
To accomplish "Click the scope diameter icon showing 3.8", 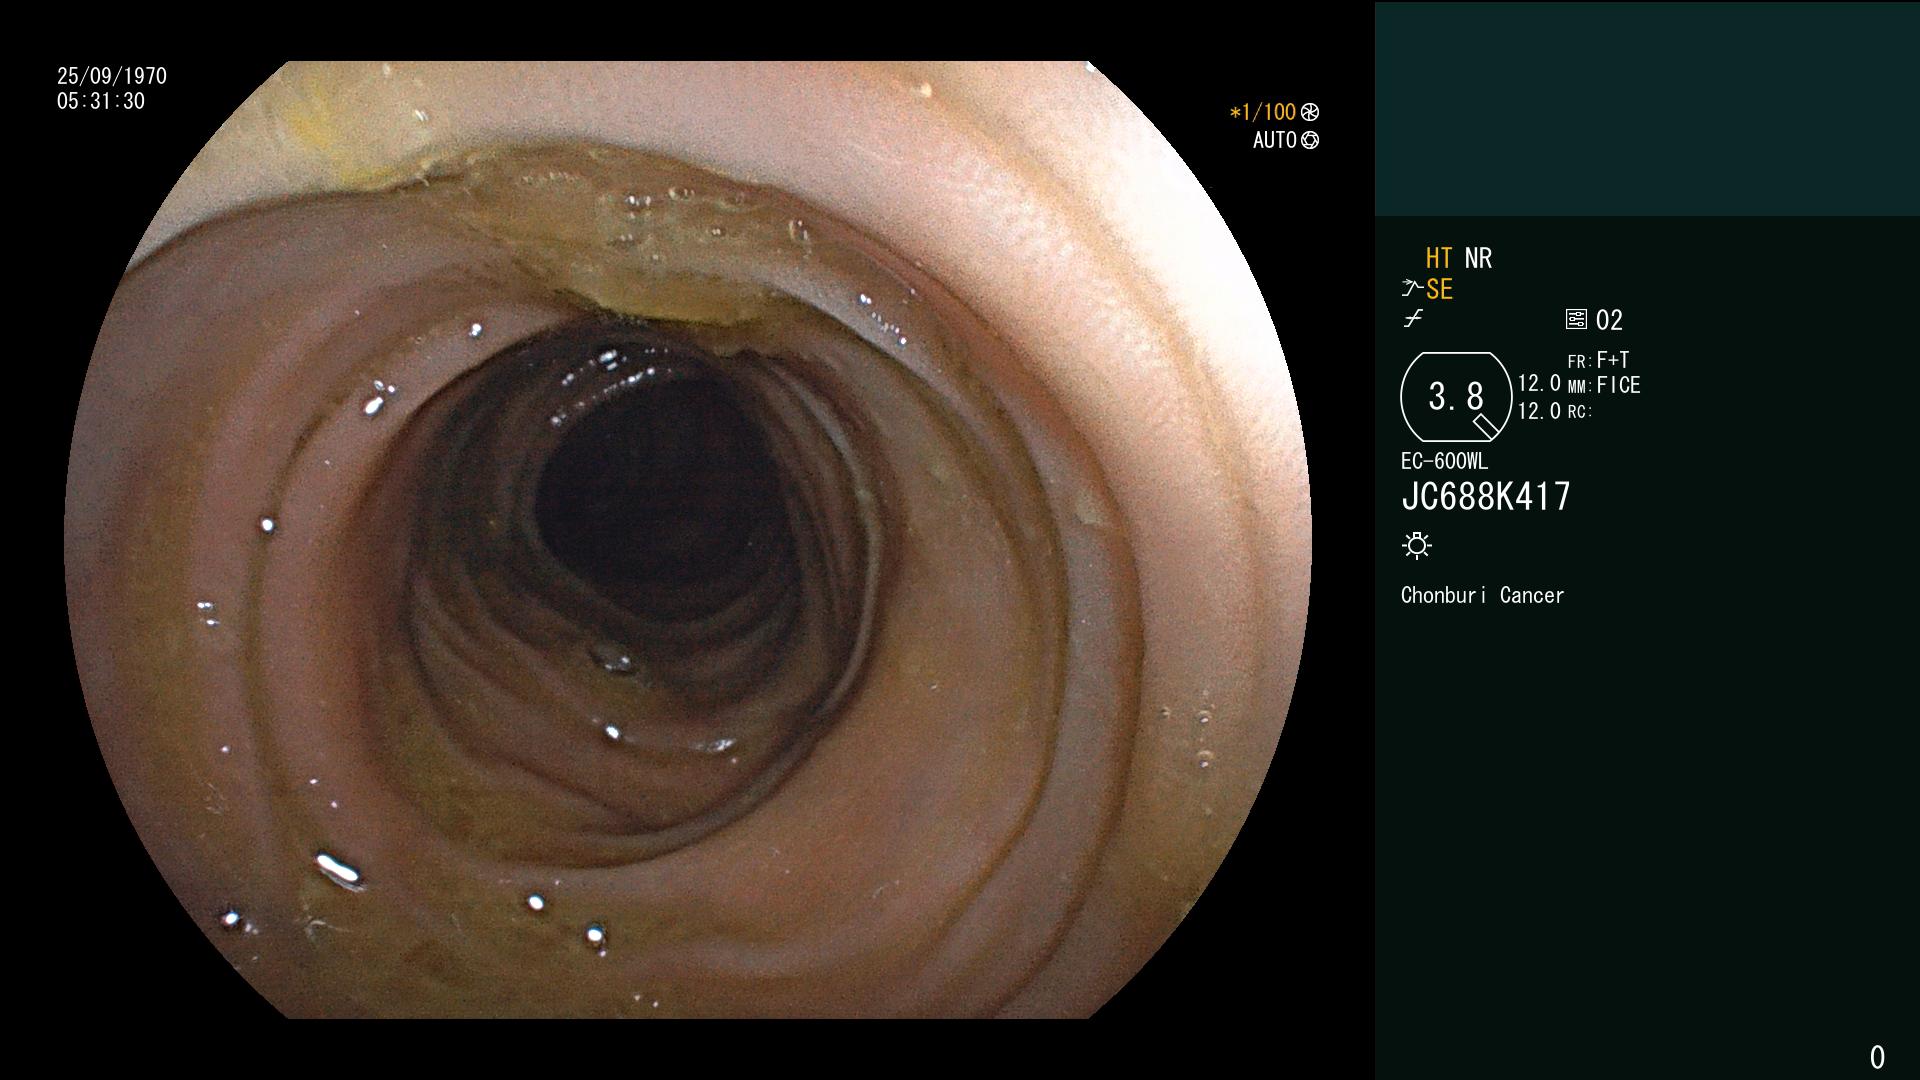I will (1456, 397).
